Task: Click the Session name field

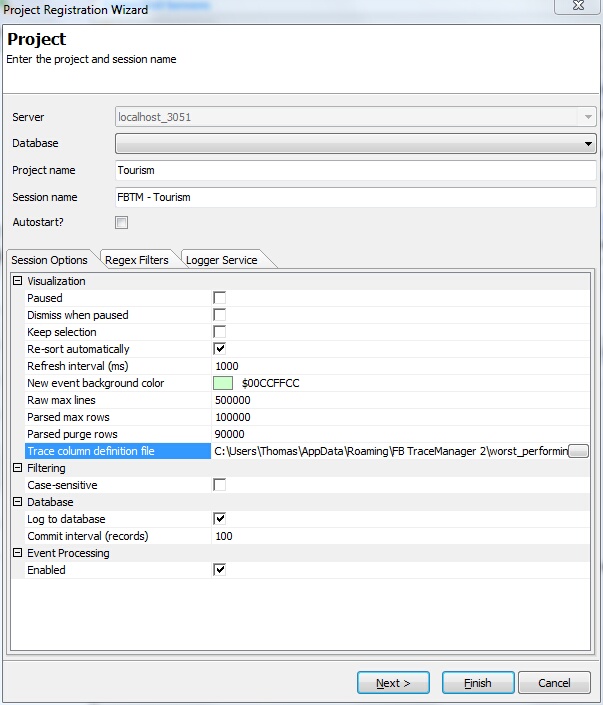Action: click(356, 197)
